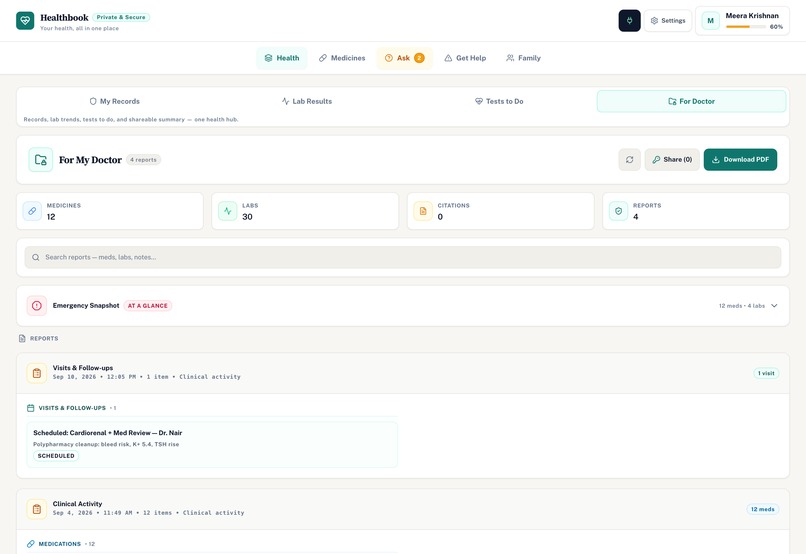Select the My Records sub-tab
The width and height of the screenshot is (806, 554).
coord(115,101)
